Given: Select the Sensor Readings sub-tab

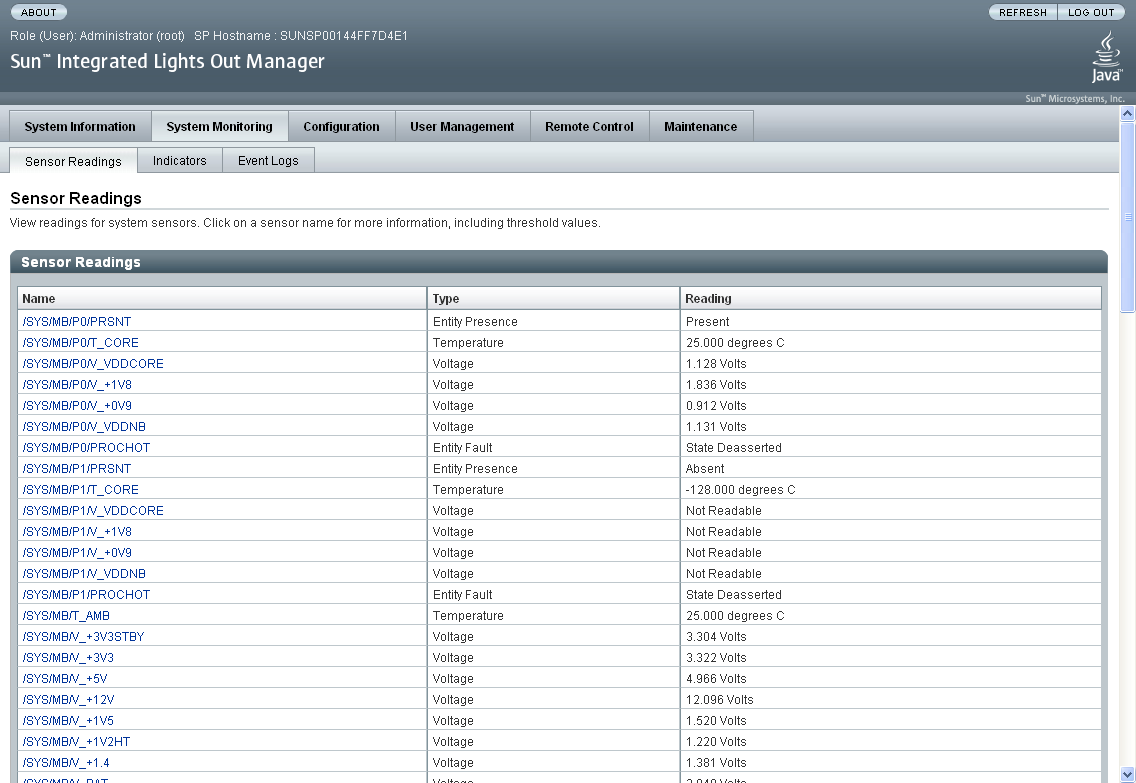Looking at the screenshot, I should 73,162.
